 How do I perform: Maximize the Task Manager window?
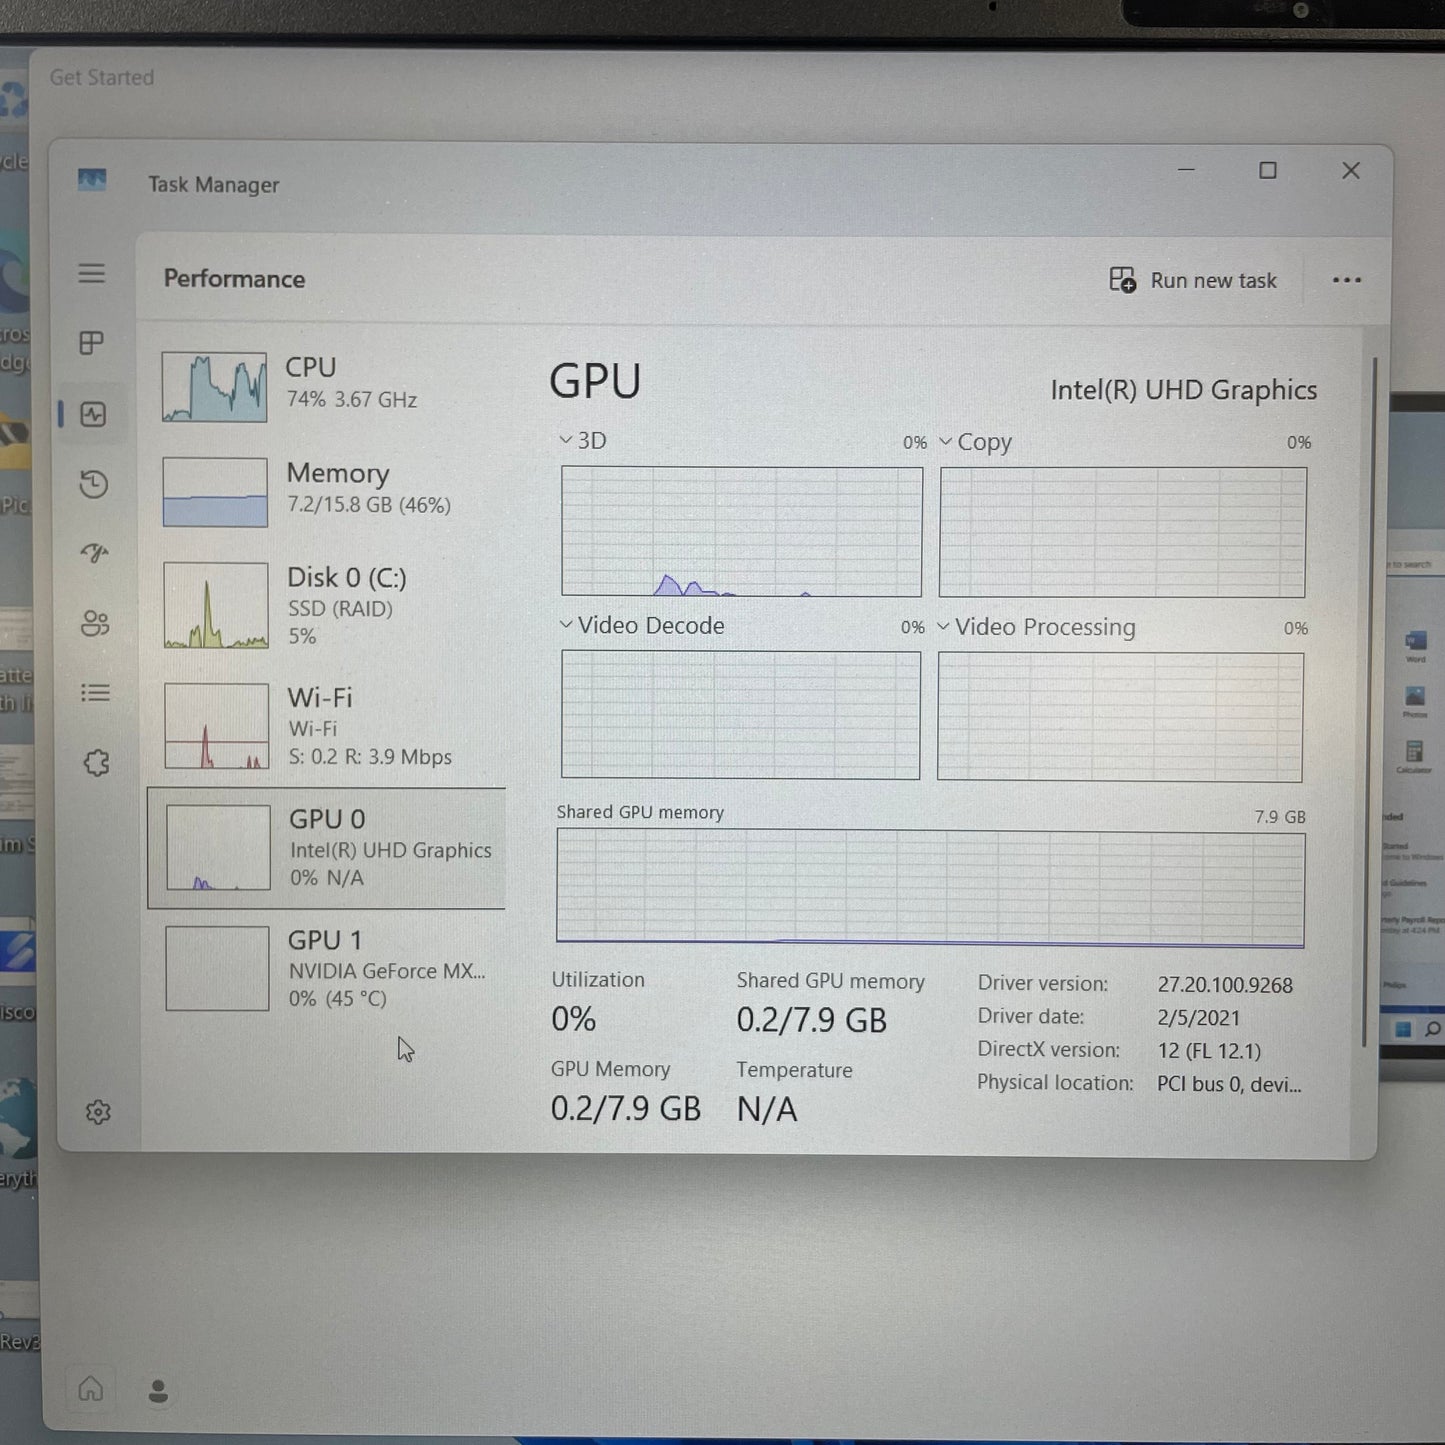point(1268,171)
